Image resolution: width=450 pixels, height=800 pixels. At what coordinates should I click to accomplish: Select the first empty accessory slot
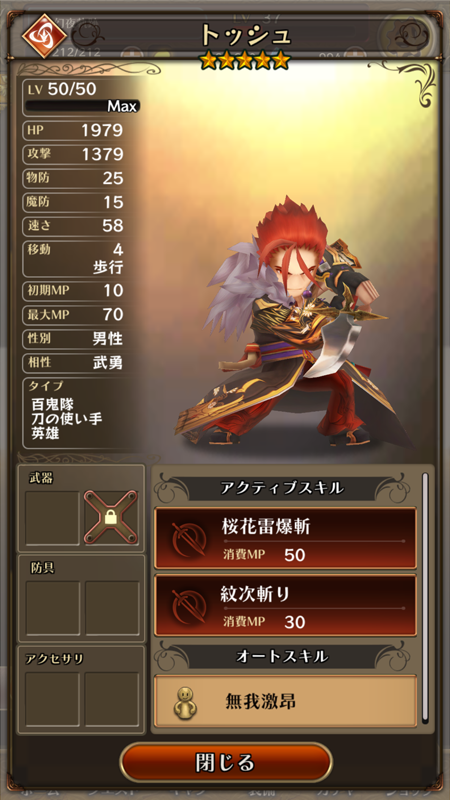[x=53, y=699]
